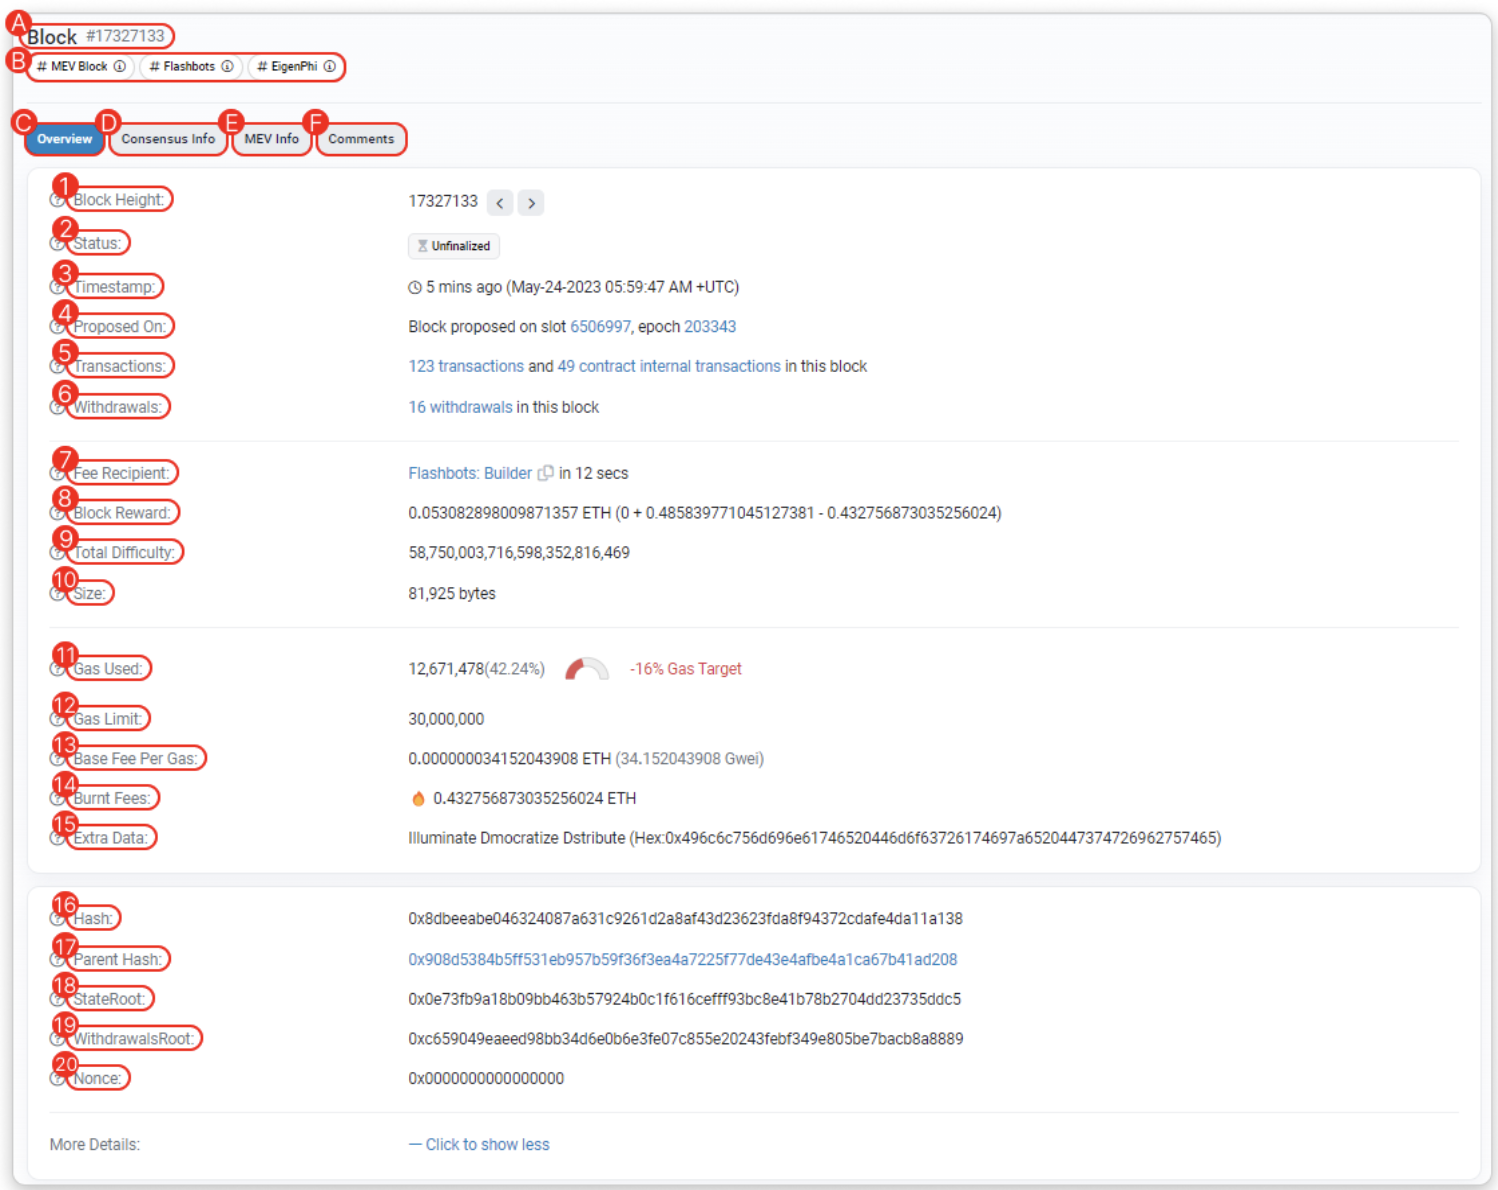This screenshot has width=1498, height=1190.
Task: Click help icon beside Timestamp label
Action: click(57, 287)
